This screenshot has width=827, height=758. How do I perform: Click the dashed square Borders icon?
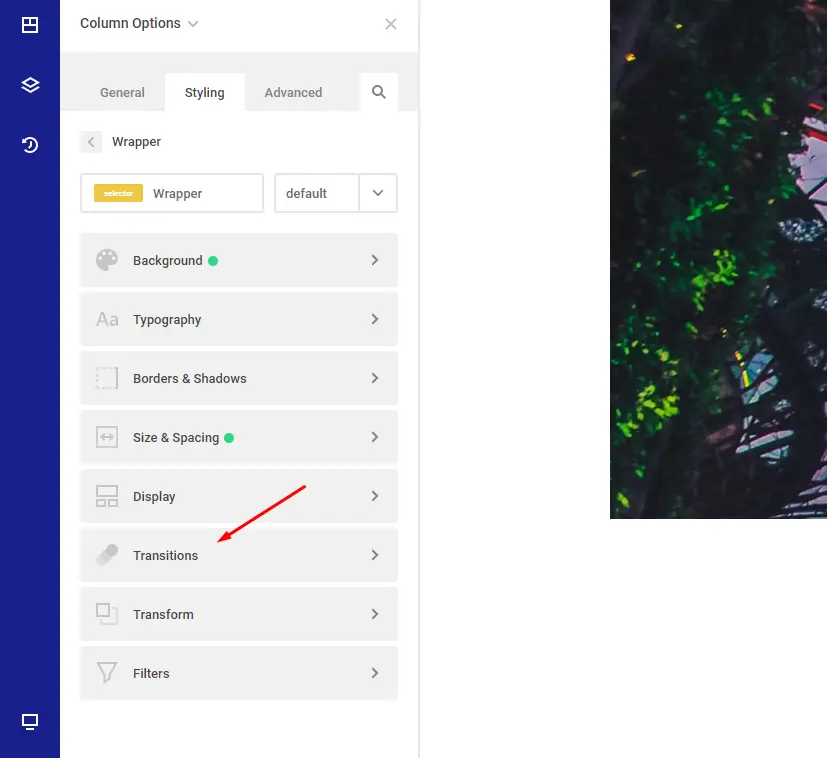[x=107, y=378]
